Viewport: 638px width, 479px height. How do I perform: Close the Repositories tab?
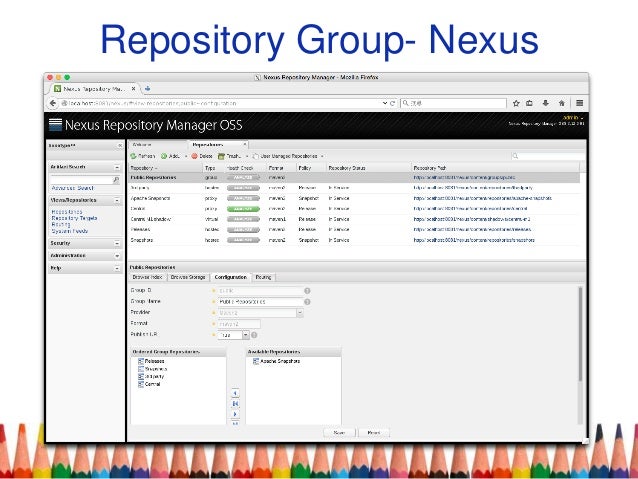point(245,144)
